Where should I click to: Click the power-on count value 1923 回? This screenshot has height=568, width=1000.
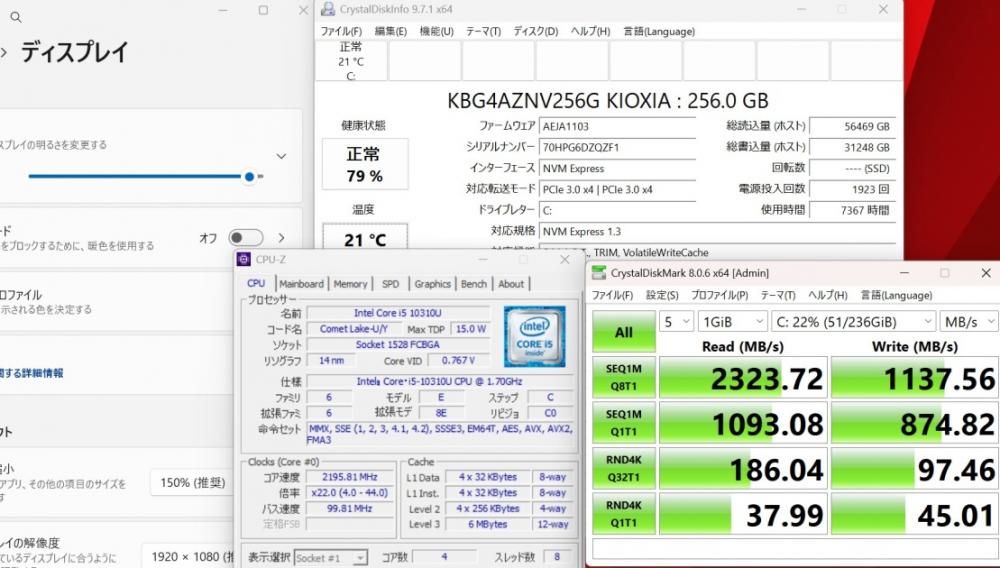pyautogui.click(x=852, y=189)
